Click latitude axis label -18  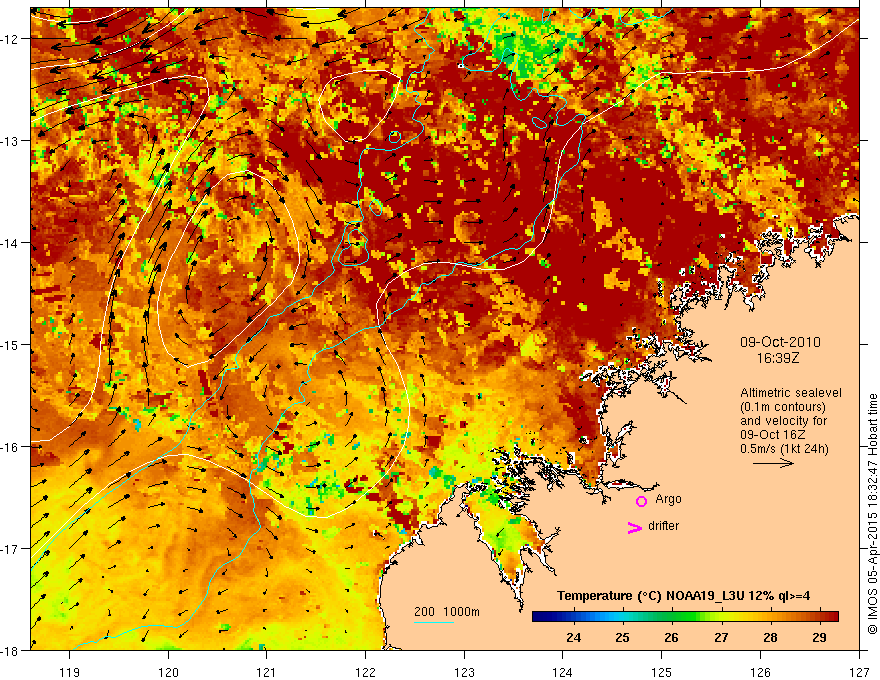click(10, 651)
